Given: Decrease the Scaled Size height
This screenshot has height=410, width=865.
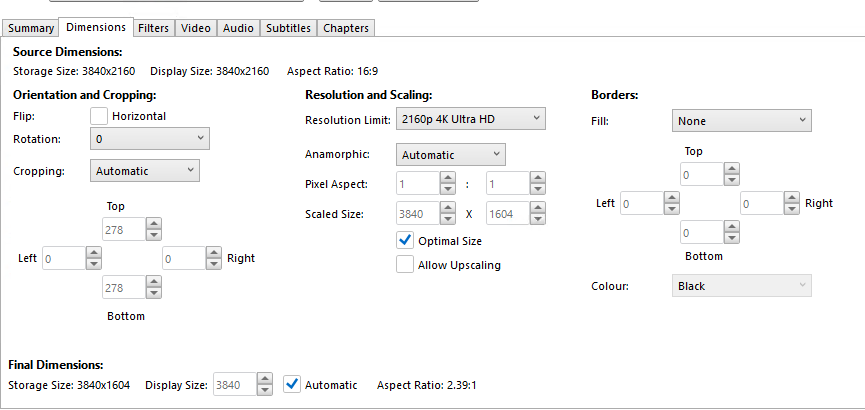Looking at the screenshot, I should [538, 219].
